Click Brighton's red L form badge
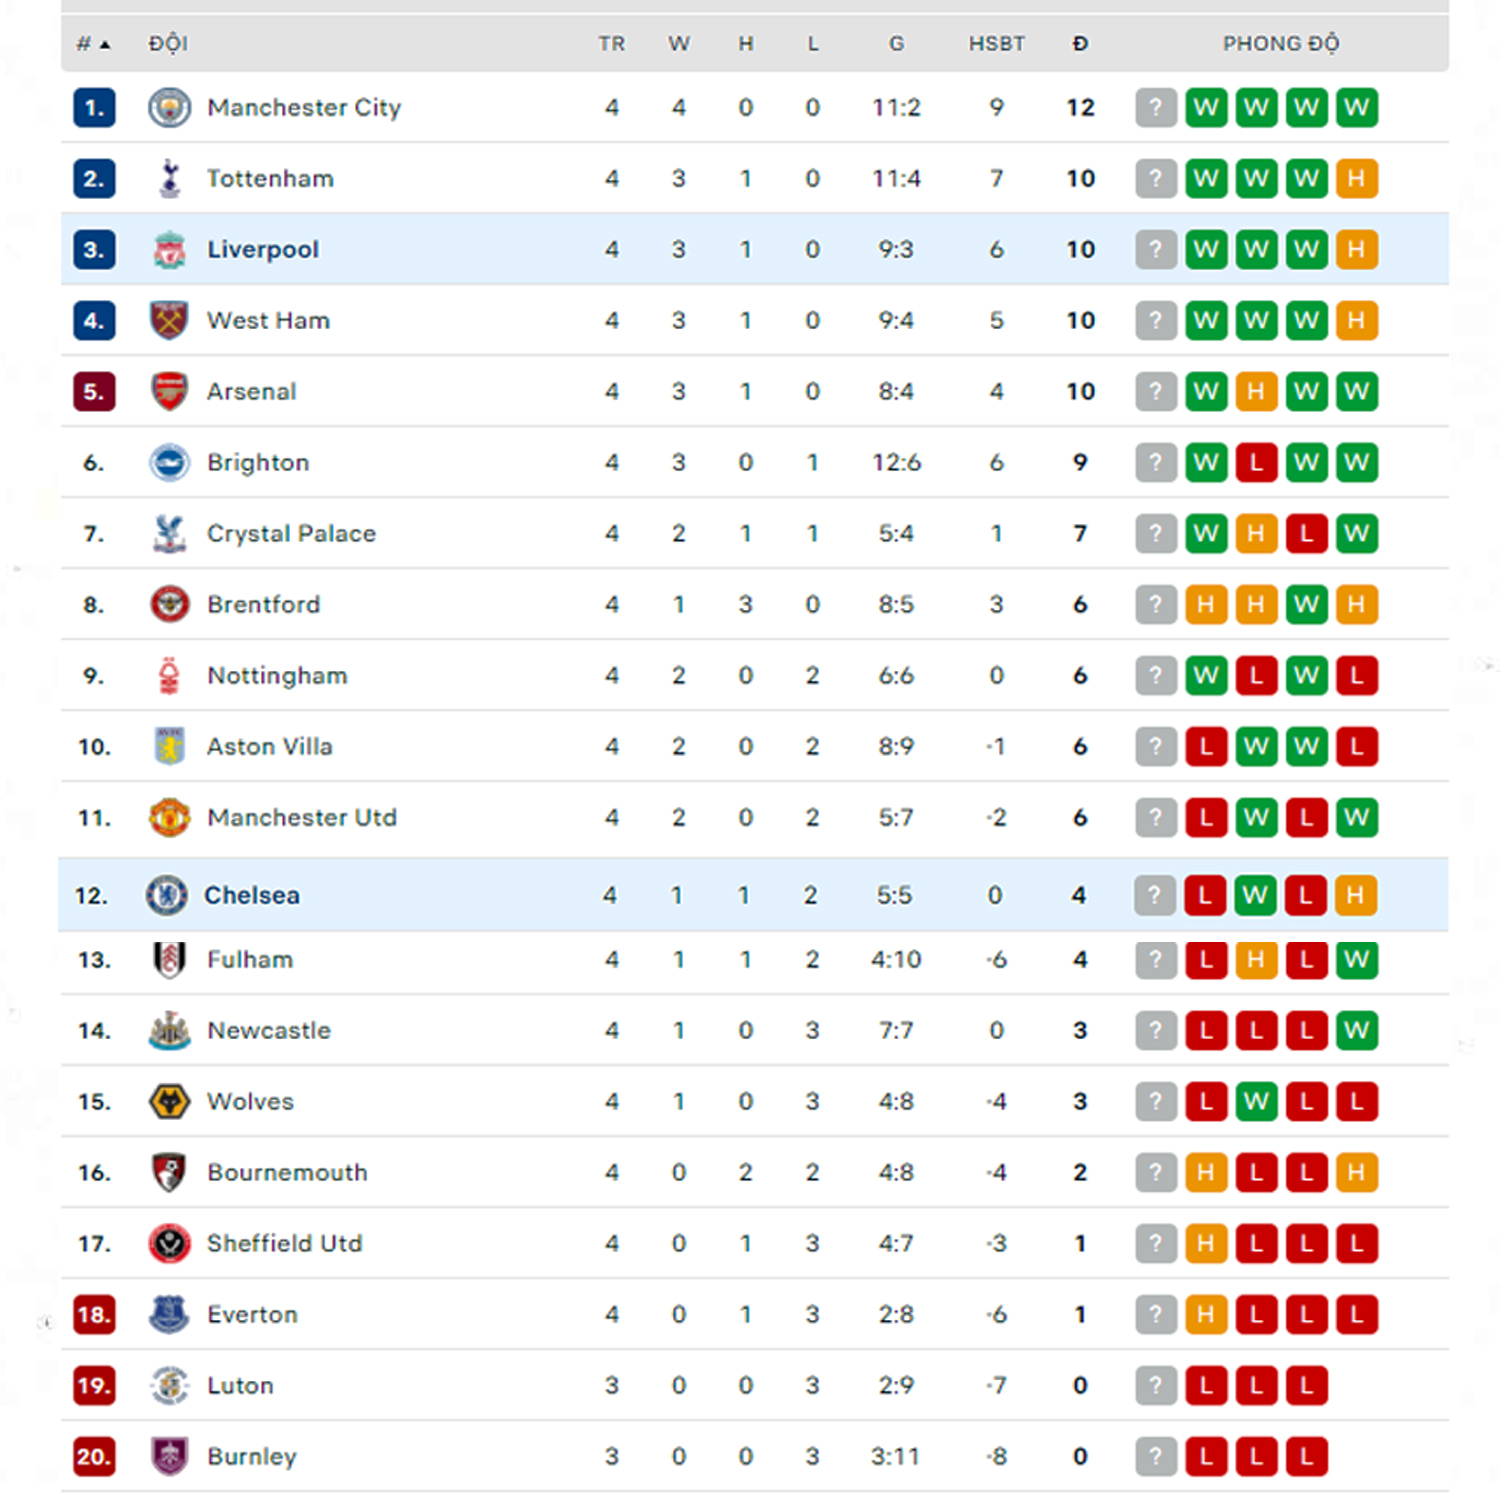 point(1256,462)
